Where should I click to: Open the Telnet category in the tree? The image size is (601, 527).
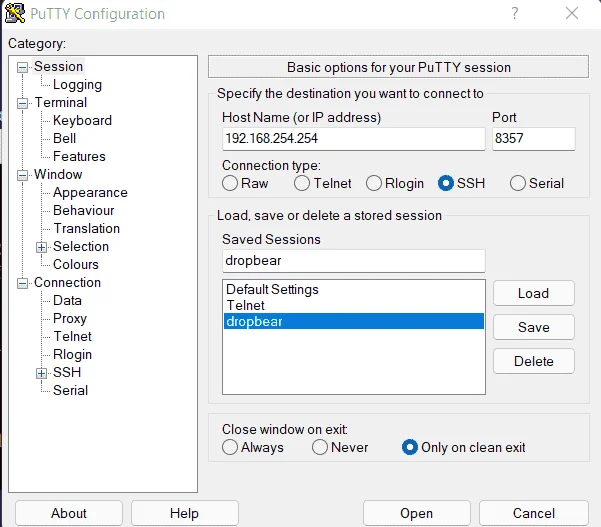(72, 337)
